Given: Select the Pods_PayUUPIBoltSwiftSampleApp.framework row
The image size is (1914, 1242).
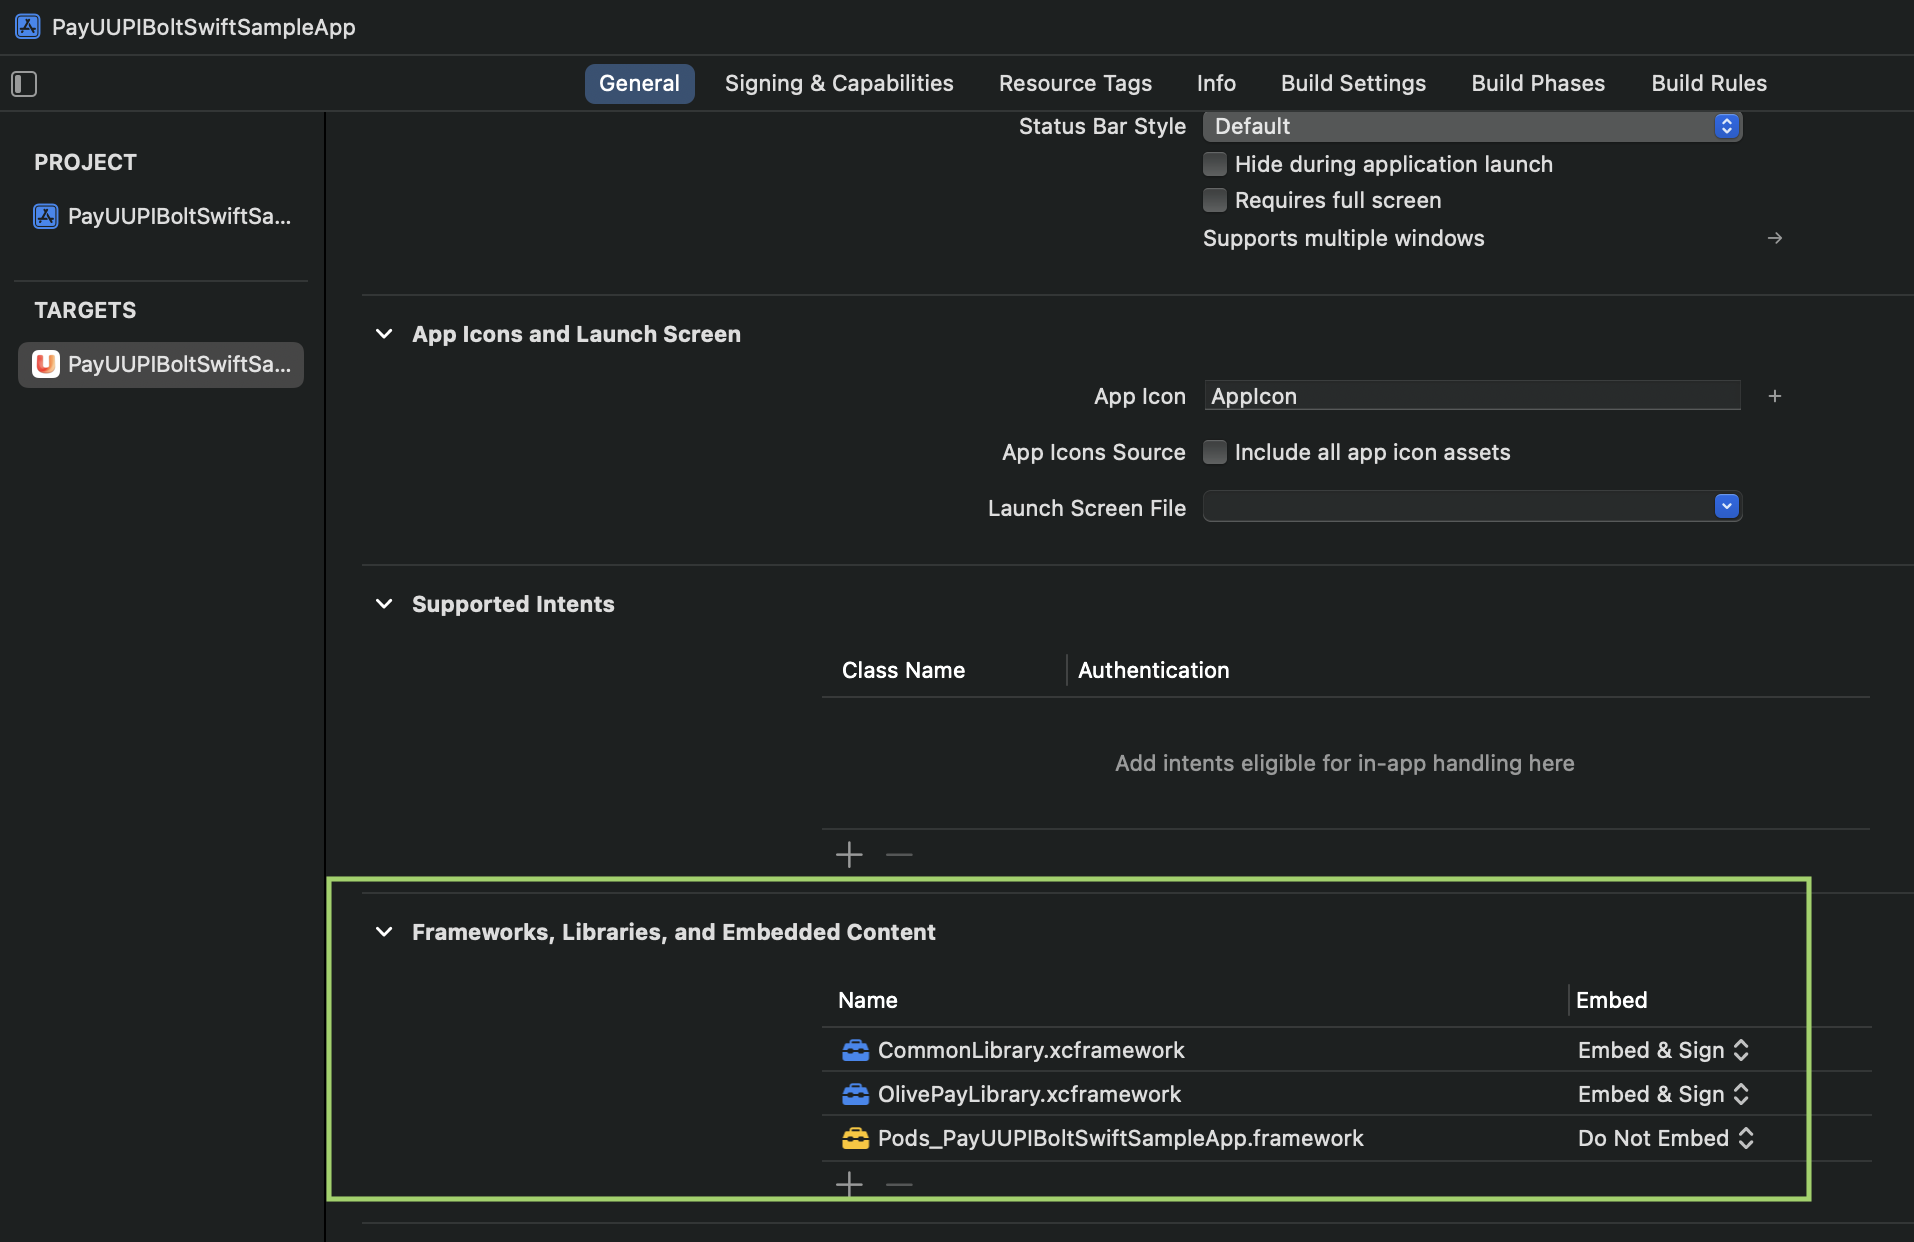Looking at the screenshot, I should tap(1346, 1138).
